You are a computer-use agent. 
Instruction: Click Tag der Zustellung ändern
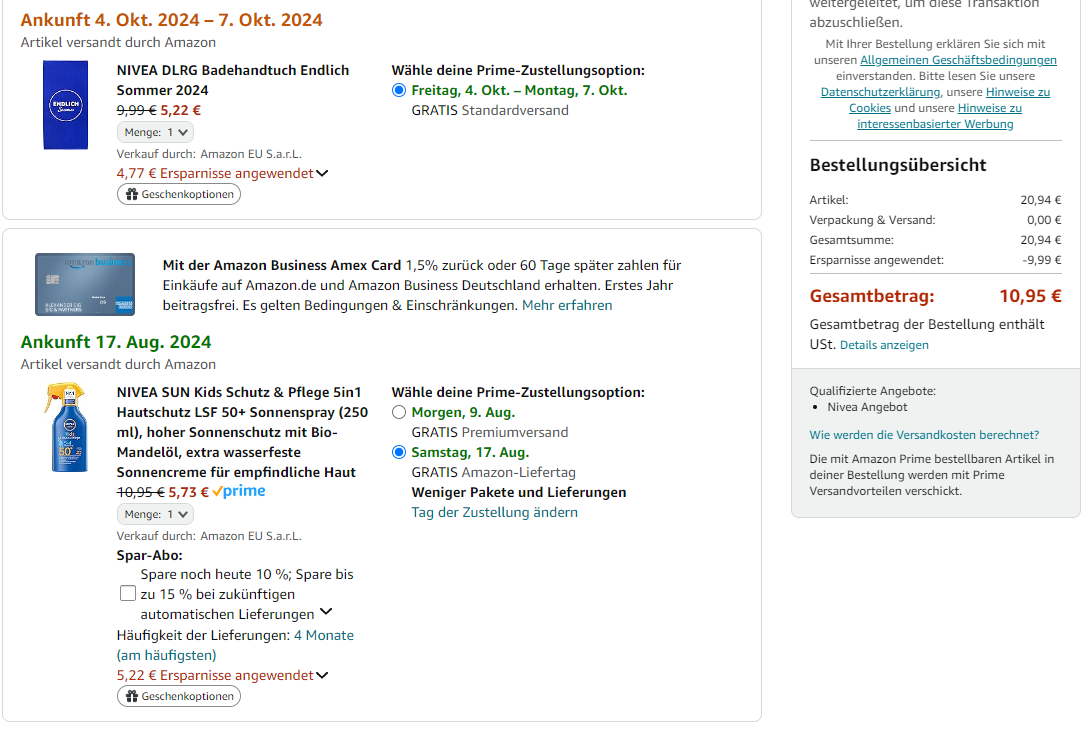494,513
